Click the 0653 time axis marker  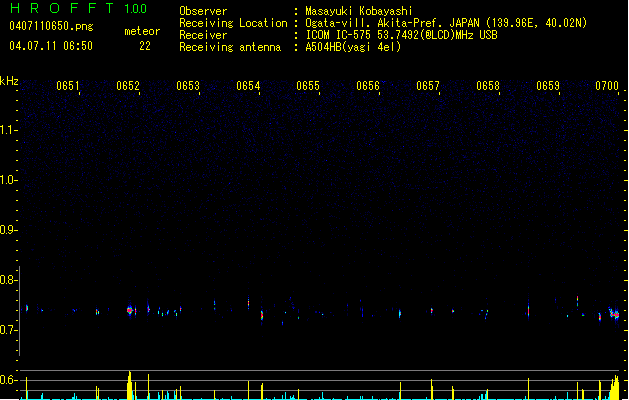click(x=188, y=86)
